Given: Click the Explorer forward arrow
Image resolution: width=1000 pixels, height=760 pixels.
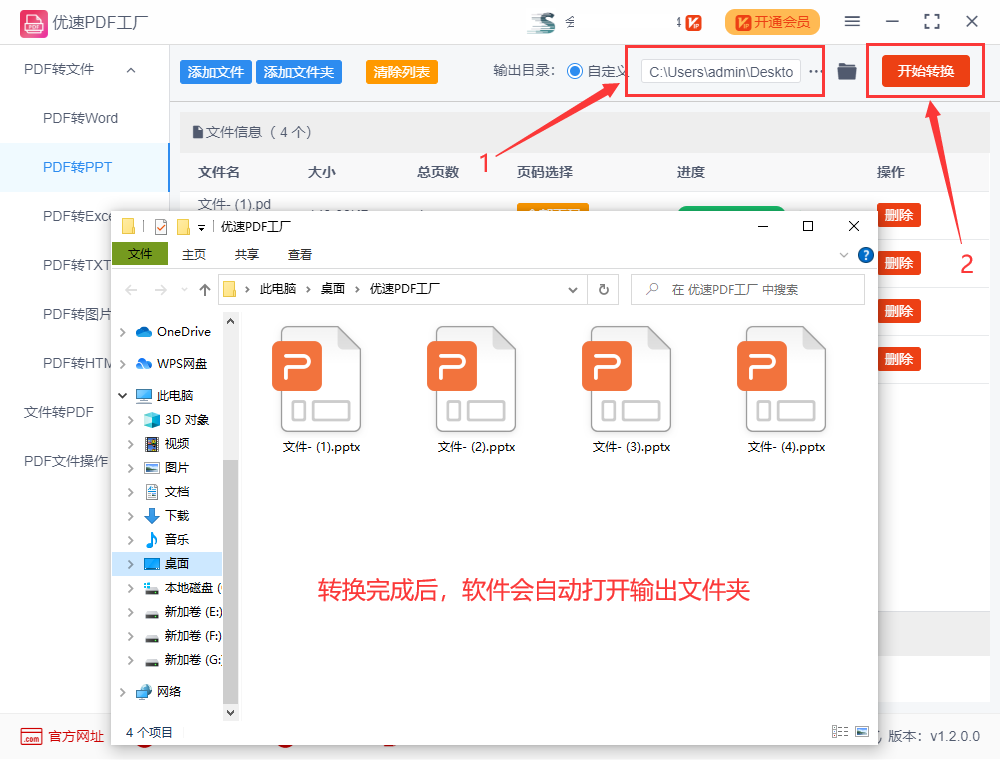Looking at the screenshot, I should click(161, 290).
